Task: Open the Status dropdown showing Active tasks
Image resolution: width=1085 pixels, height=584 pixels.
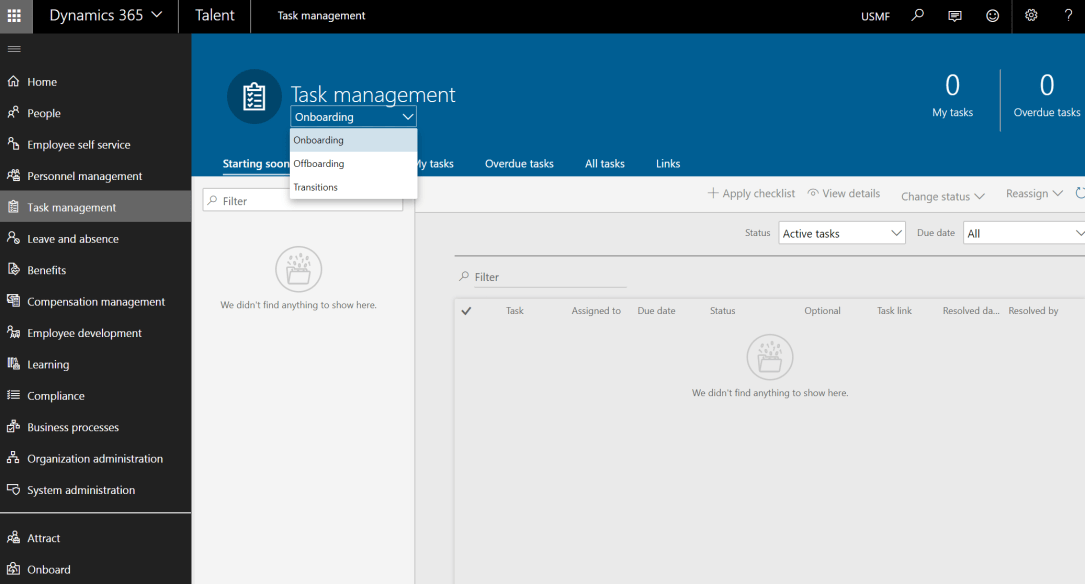Action: tap(841, 232)
